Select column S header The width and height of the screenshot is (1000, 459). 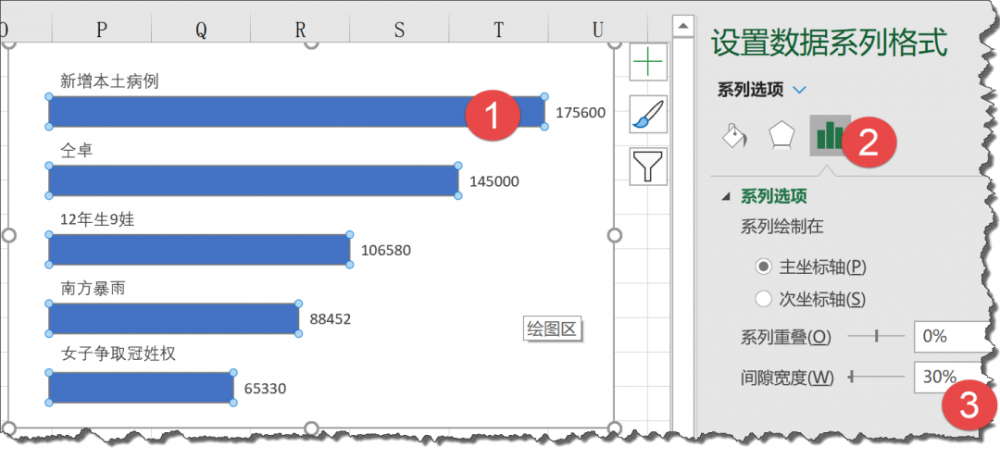click(399, 29)
